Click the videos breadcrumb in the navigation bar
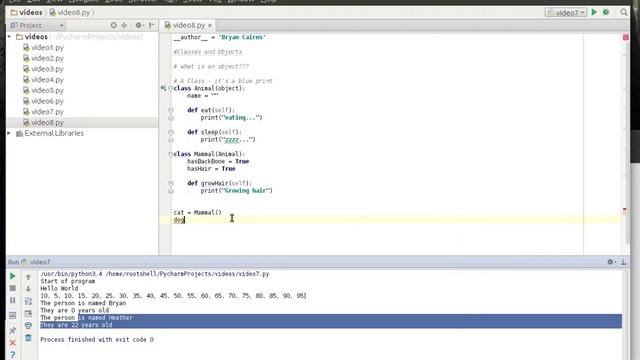The image size is (640, 360). pos(27,12)
